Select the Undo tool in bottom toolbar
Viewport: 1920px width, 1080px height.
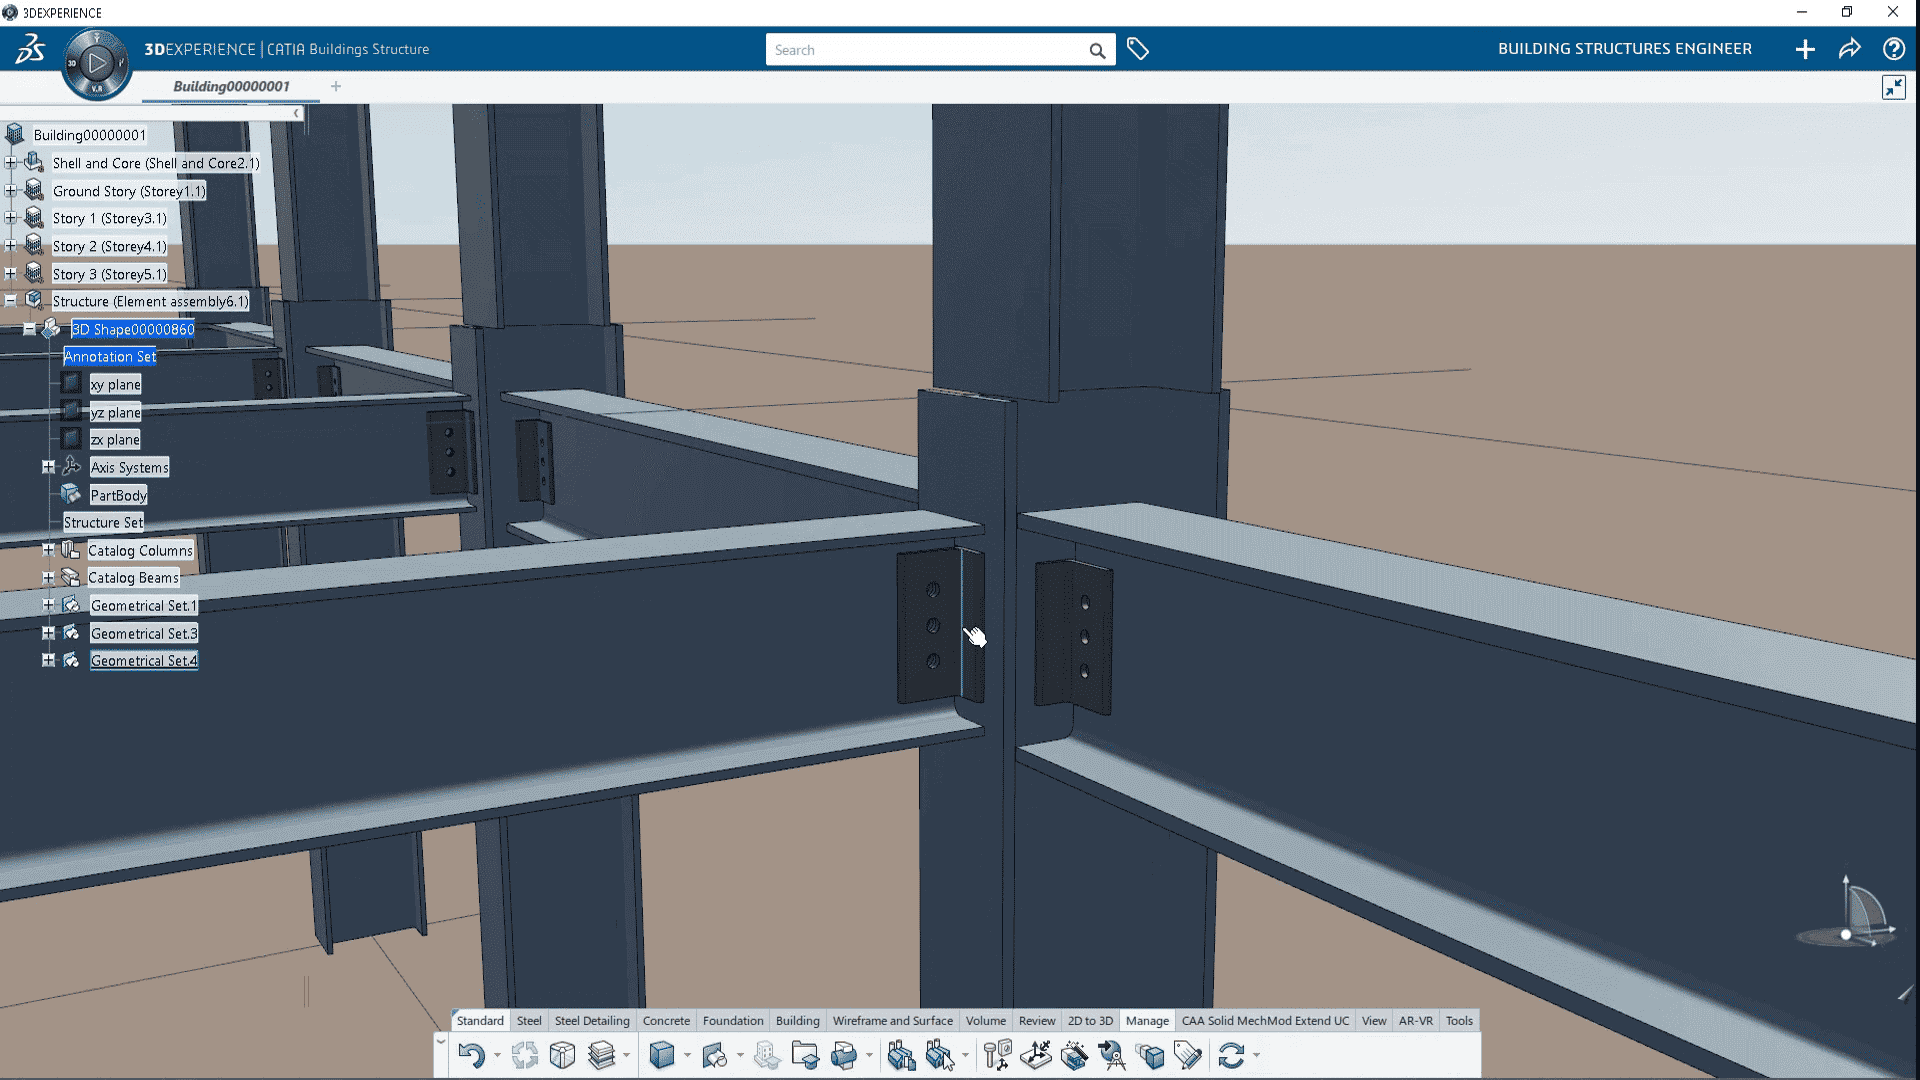point(469,1054)
